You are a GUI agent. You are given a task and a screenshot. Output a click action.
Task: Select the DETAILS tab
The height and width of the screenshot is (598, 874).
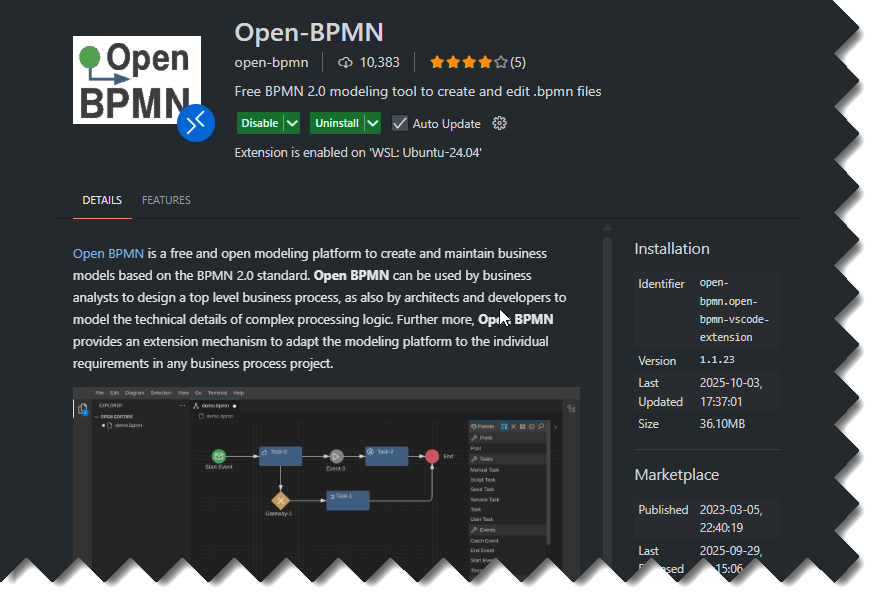coord(102,200)
